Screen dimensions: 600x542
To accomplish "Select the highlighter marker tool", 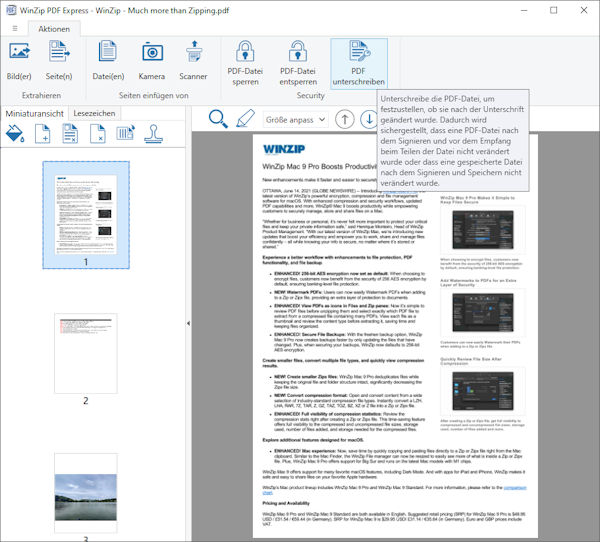I will pos(245,118).
